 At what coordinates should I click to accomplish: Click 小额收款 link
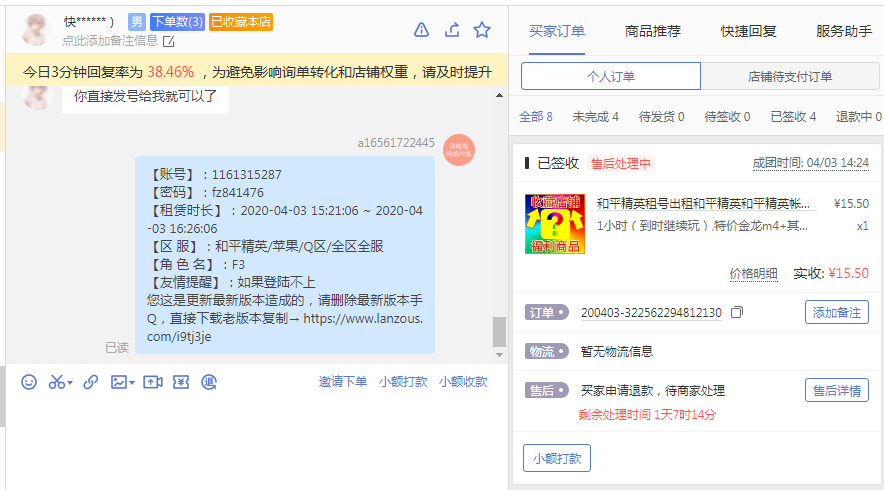pyautogui.click(x=463, y=382)
